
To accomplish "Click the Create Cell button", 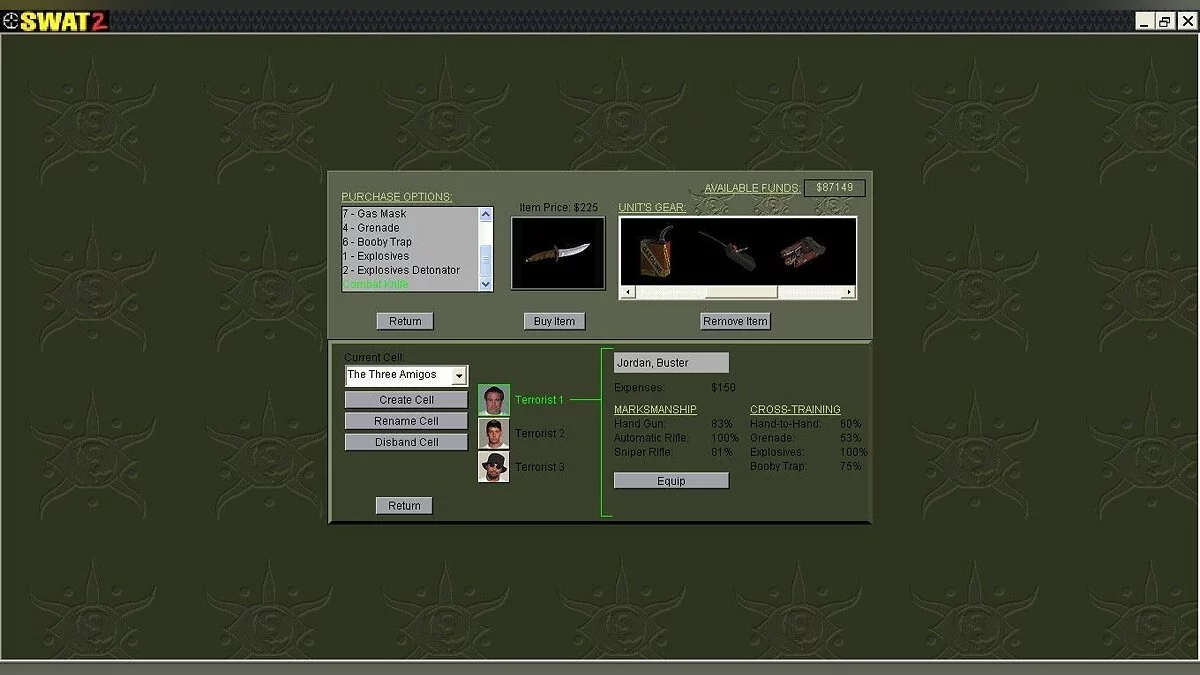I will pyautogui.click(x=406, y=400).
